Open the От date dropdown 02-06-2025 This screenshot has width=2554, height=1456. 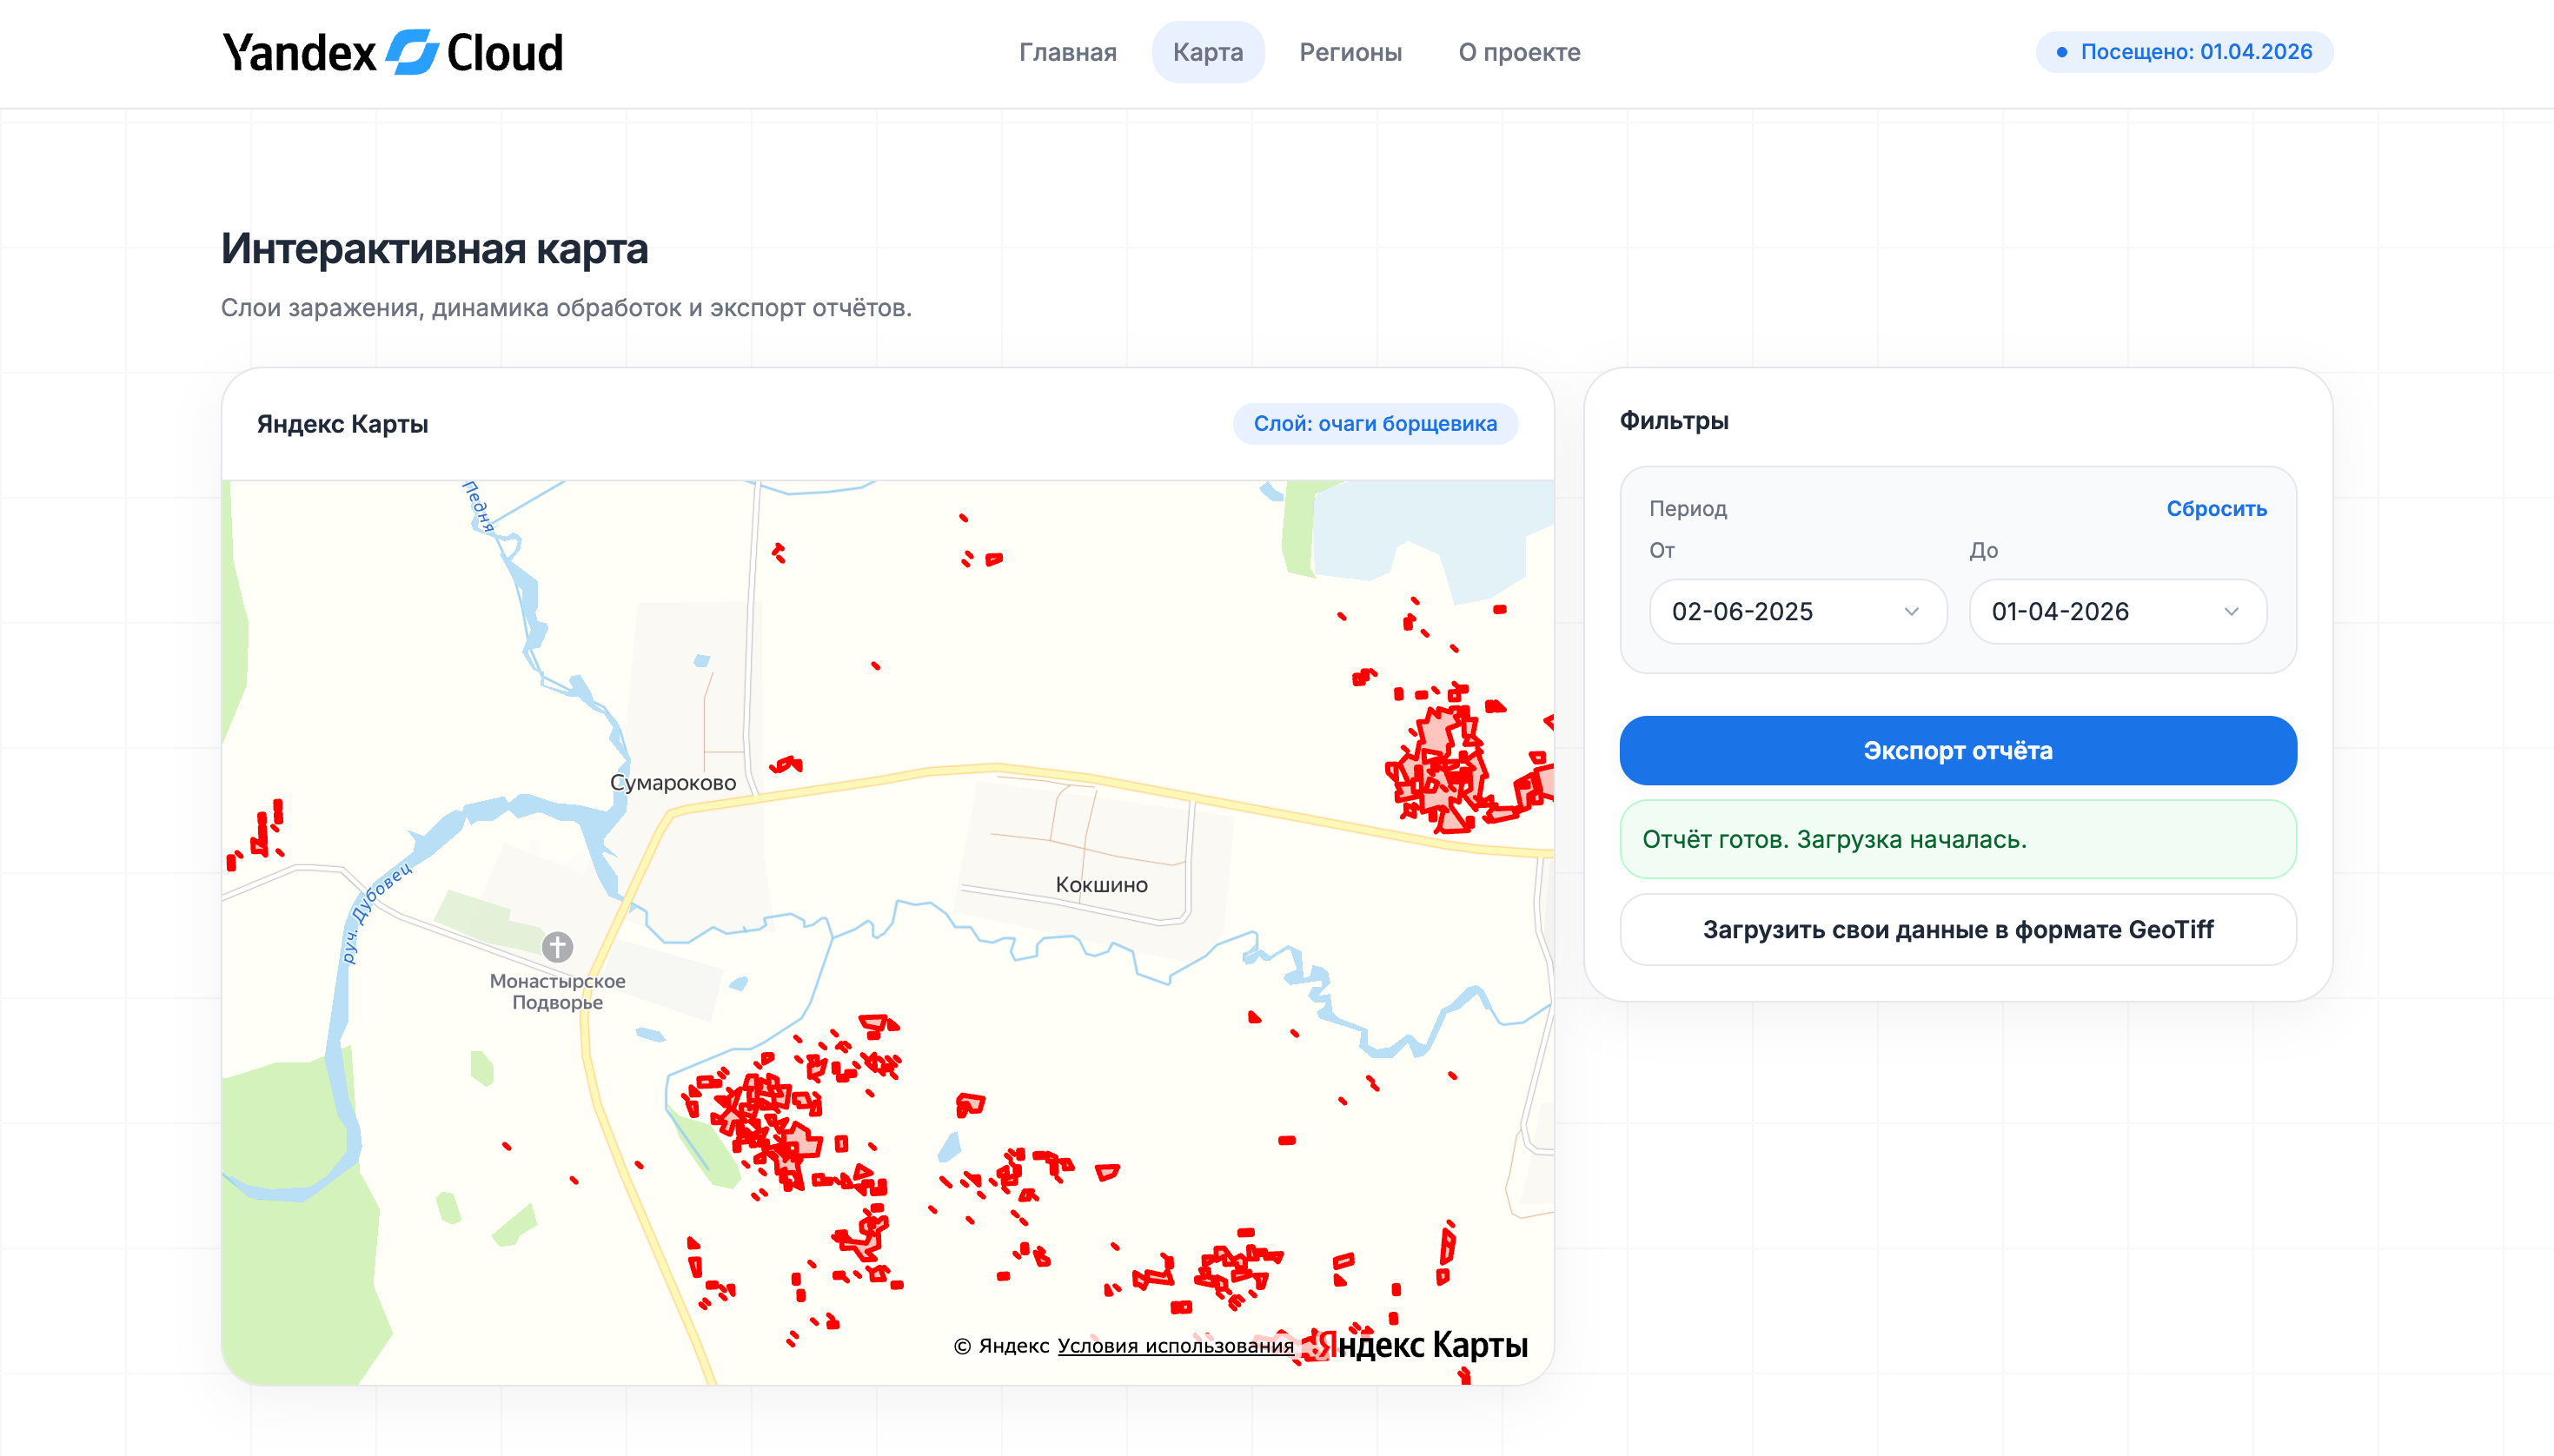pos(1796,611)
